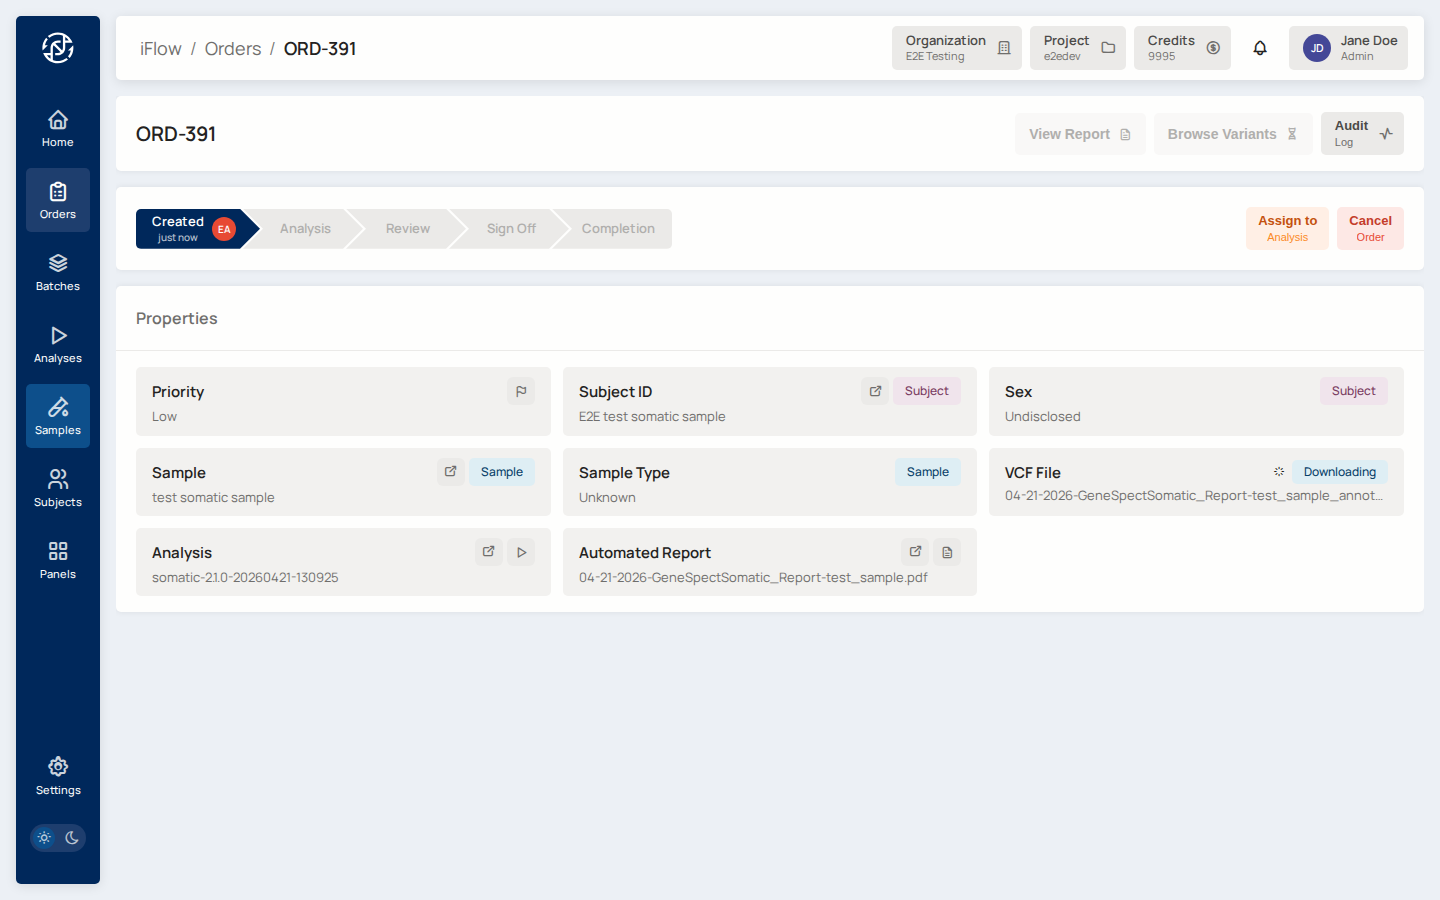Click Automated Report document icon

click(x=947, y=552)
